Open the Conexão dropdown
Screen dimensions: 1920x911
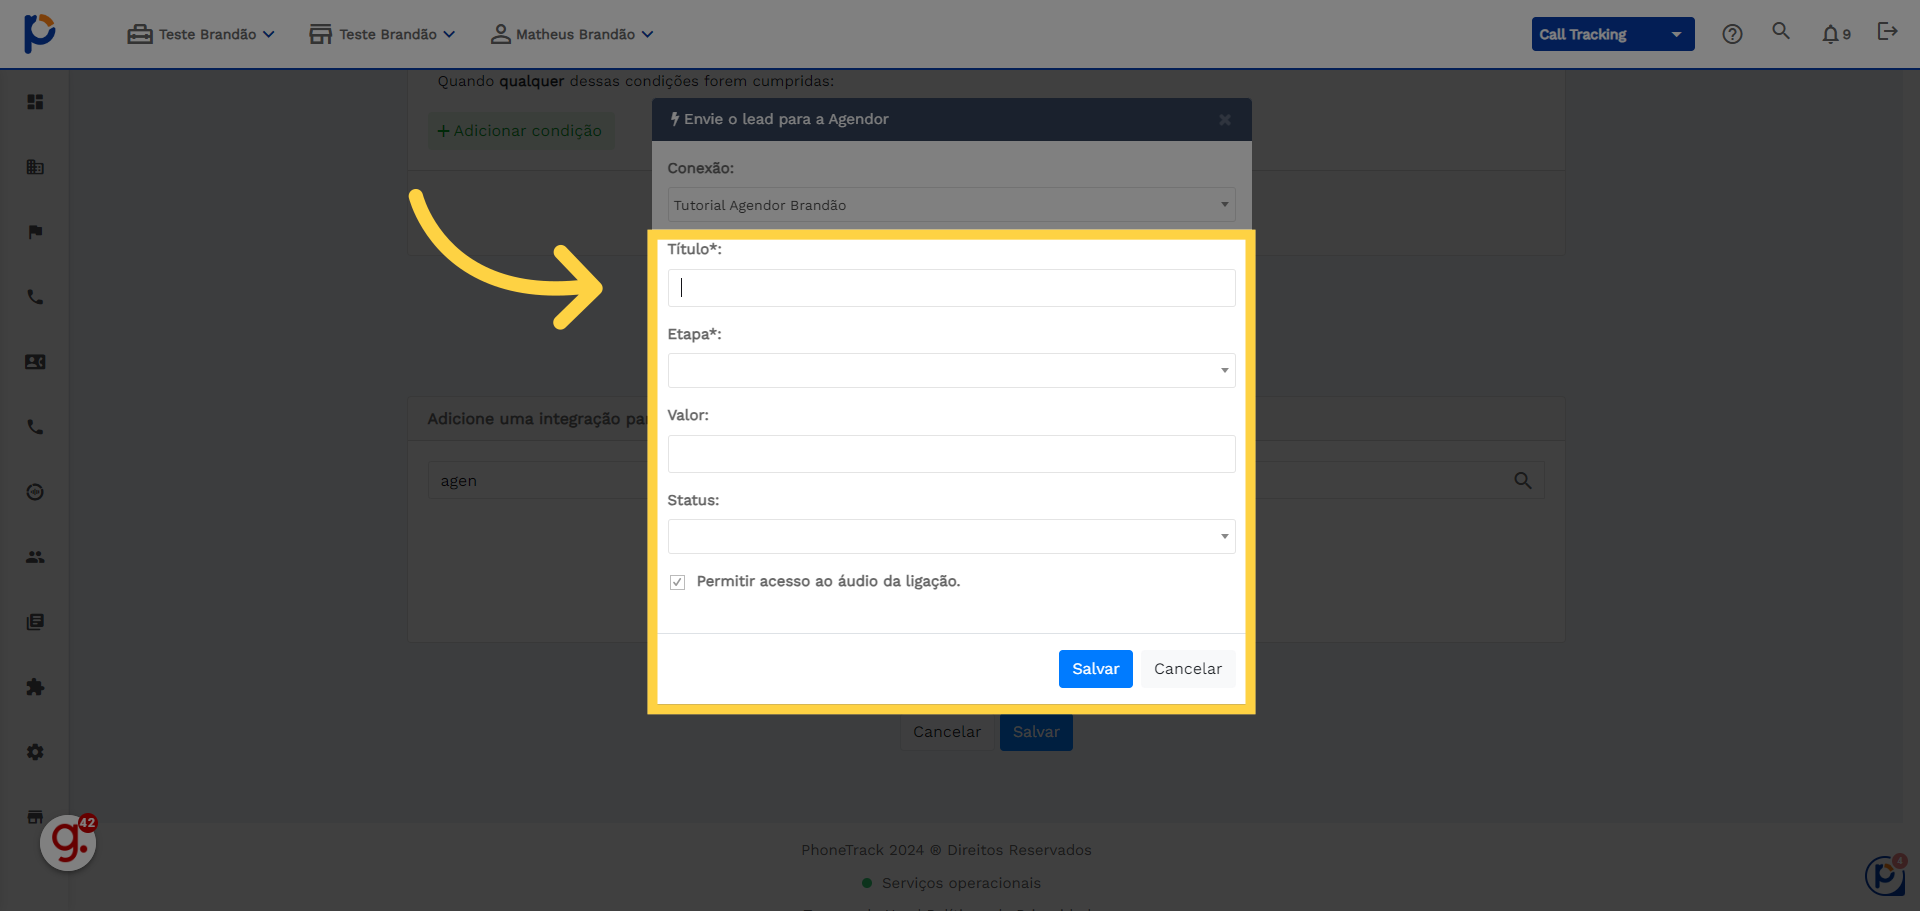tap(951, 205)
